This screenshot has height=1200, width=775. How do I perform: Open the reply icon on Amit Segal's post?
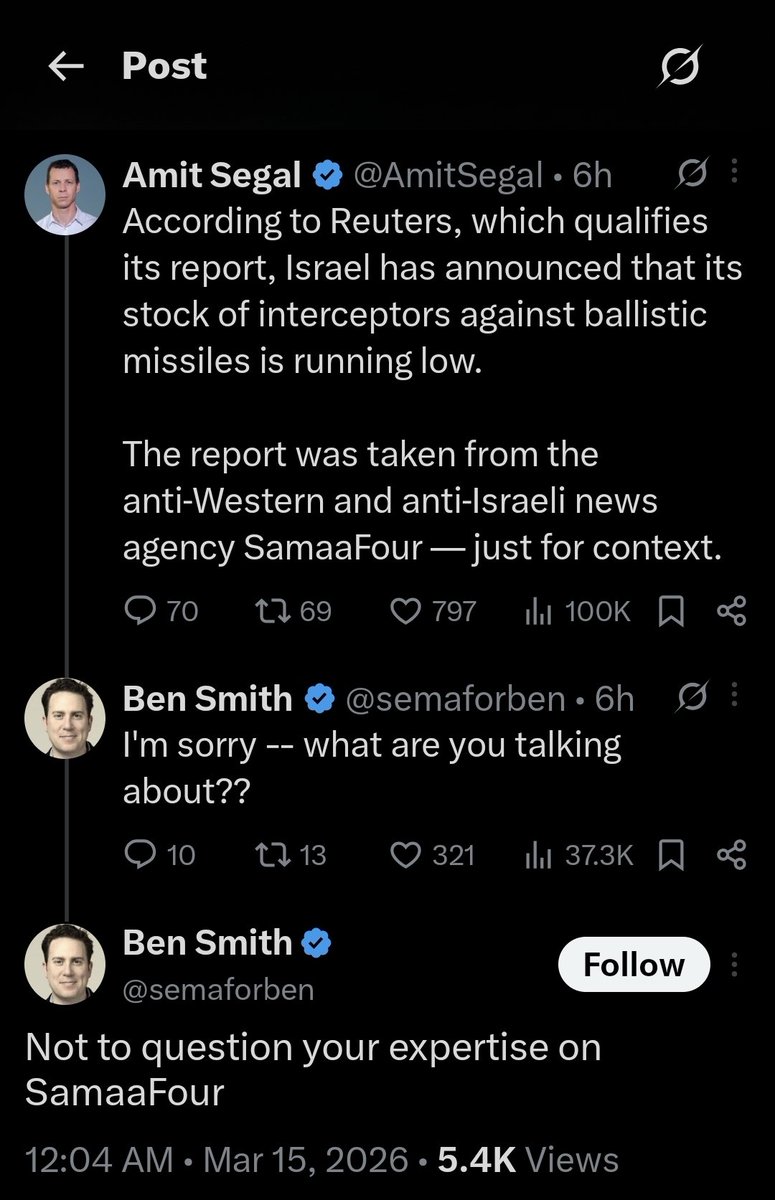click(138, 611)
